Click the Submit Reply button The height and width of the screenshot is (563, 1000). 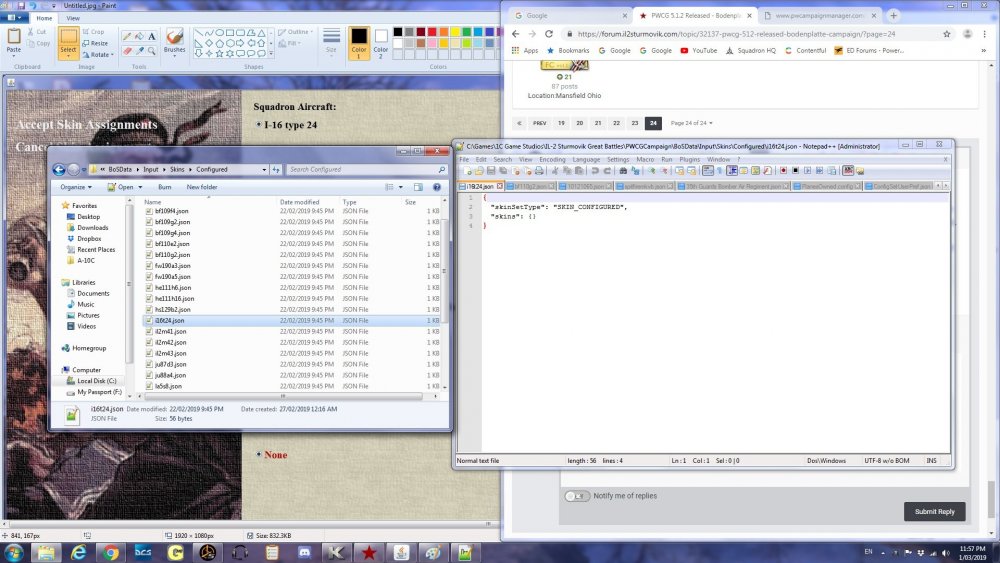[934, 511]
